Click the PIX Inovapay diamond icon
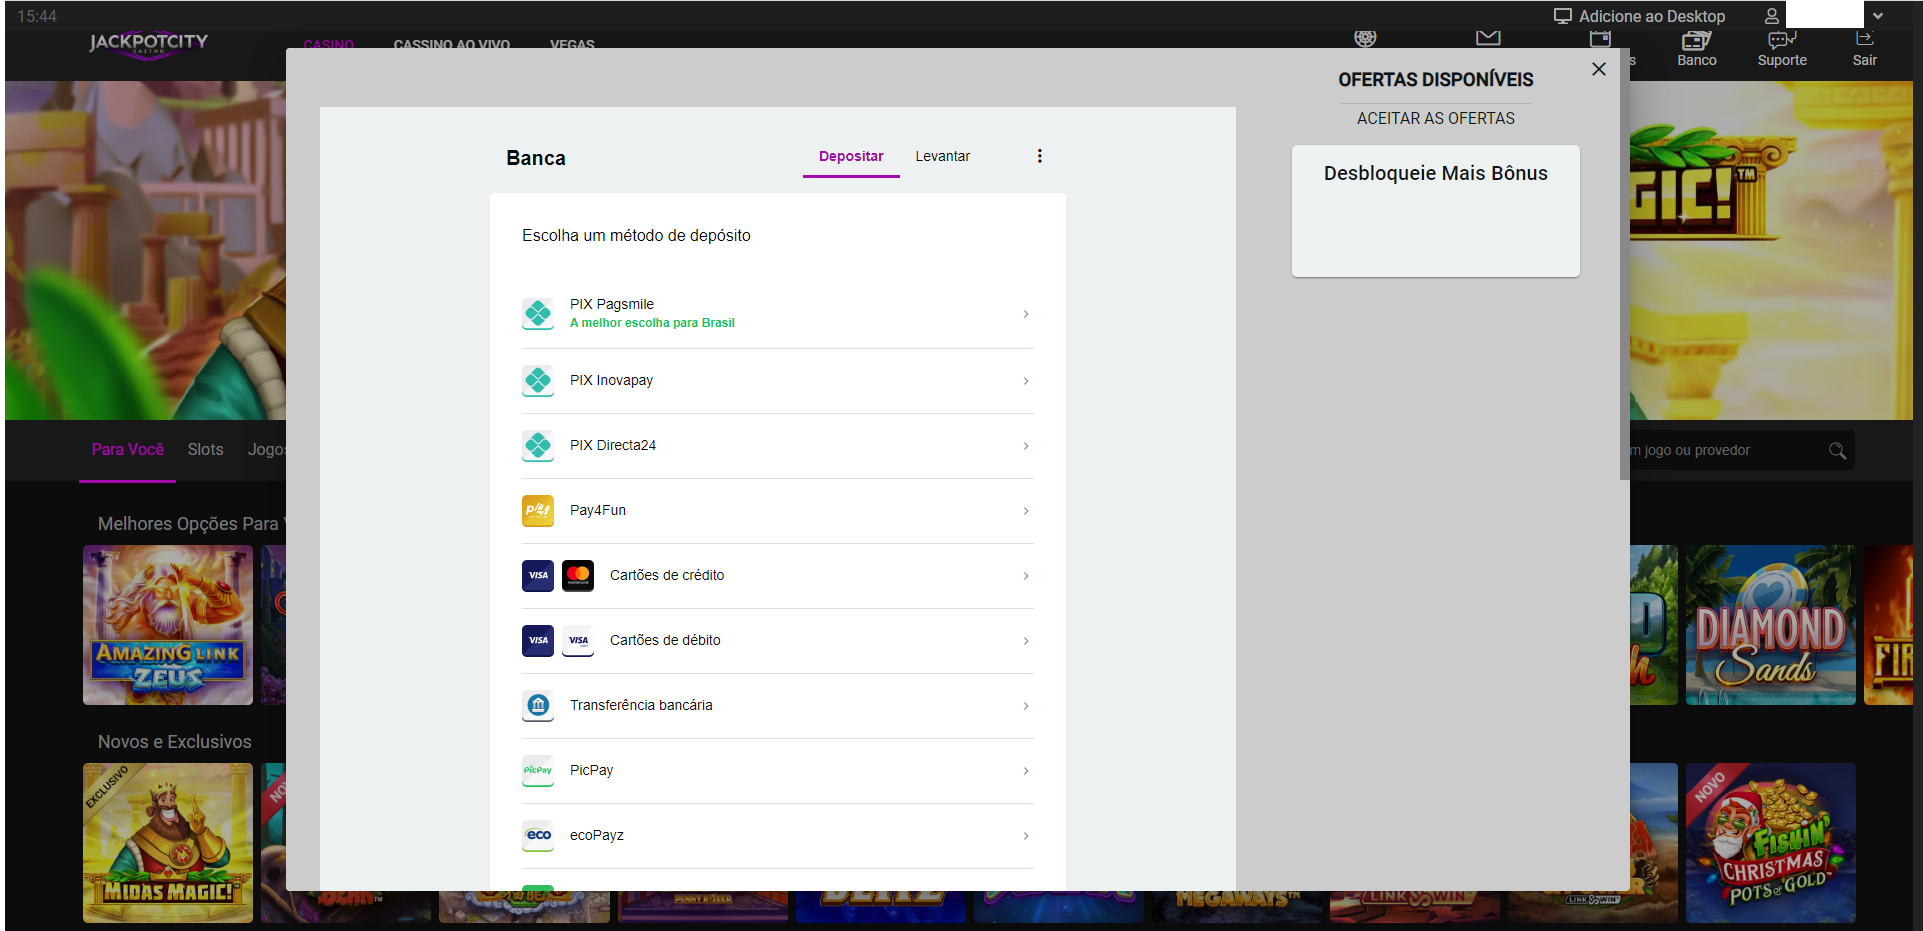Viewport: 1923px width, 931px height. pyautogui.click(x=538, y=381)
